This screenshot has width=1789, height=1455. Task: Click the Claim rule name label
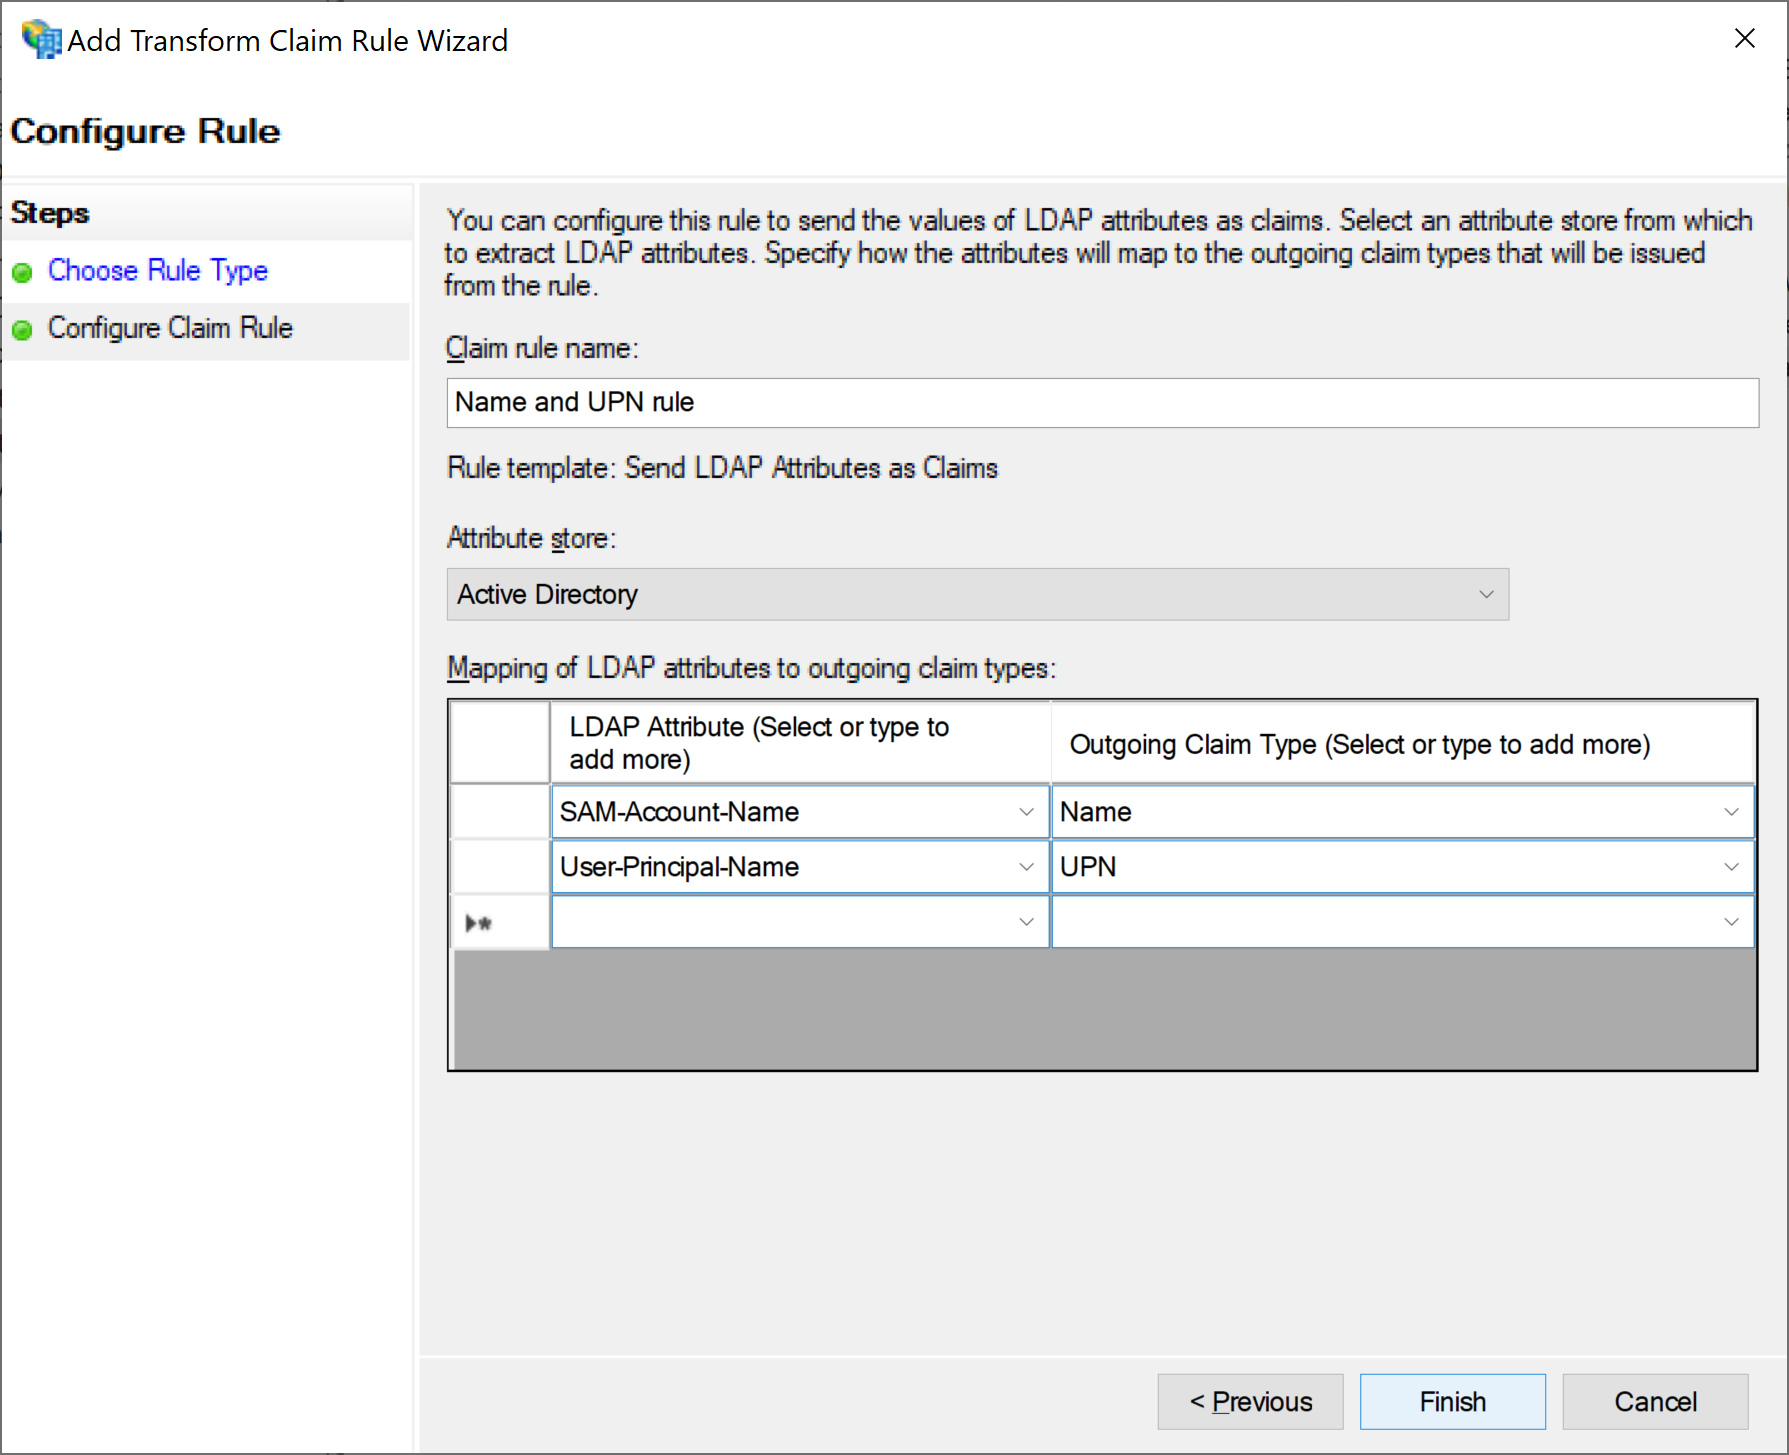point(542,348)
